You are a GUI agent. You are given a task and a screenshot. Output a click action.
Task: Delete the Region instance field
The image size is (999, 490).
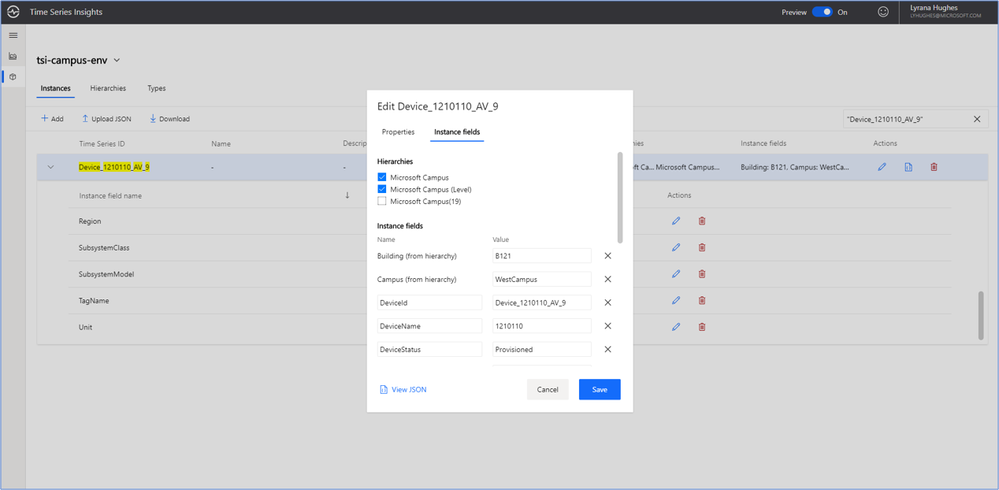coord(702,220)
